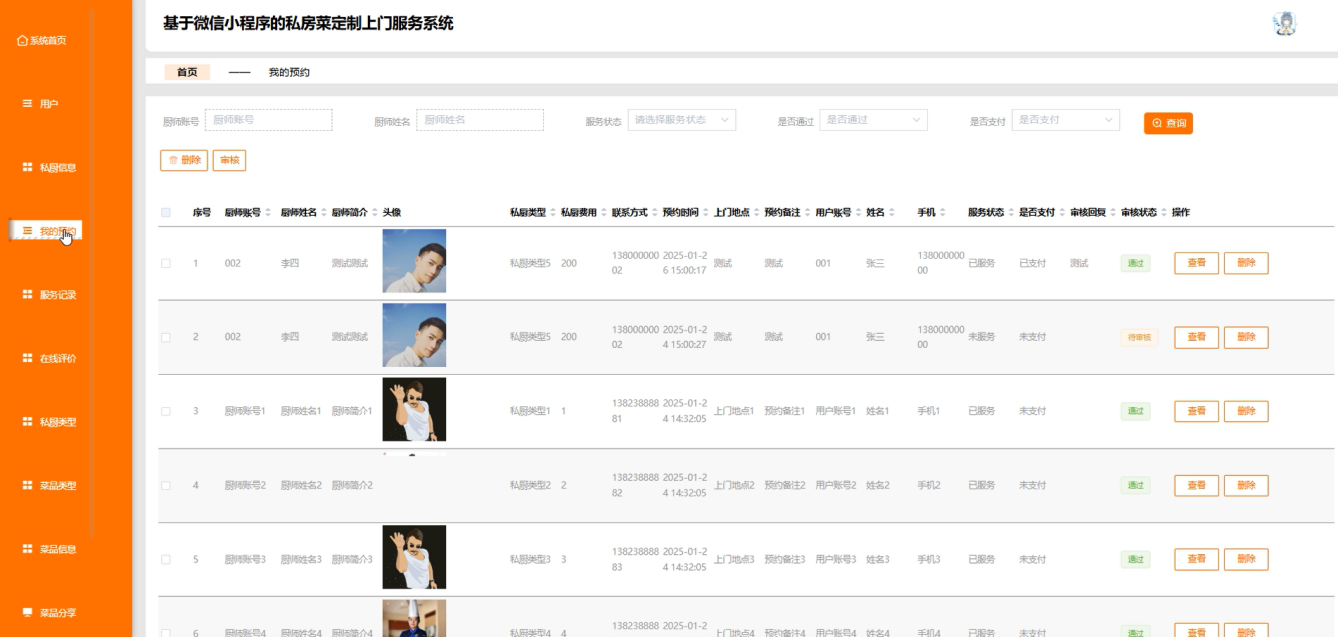Viewport: 1338px width, 637px height.
Task: Check the row 1 checkbox
Action: point(166,263)
